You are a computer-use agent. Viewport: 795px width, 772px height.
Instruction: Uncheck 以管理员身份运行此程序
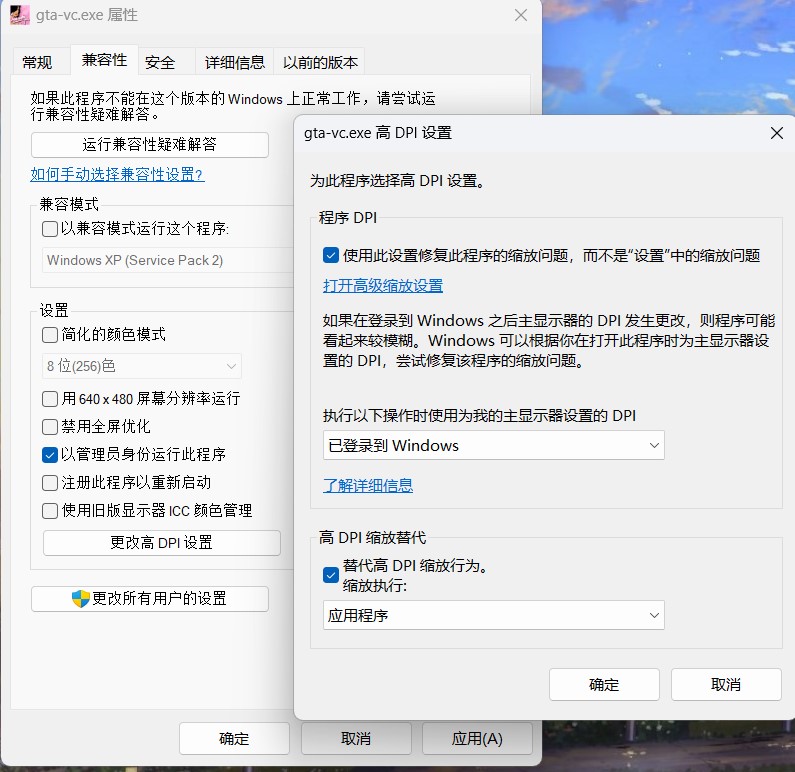[x=50, y=455]
